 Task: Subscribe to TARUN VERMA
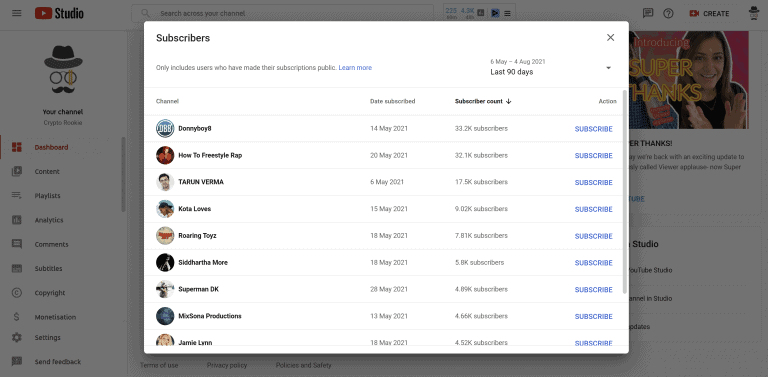point(593,183)
